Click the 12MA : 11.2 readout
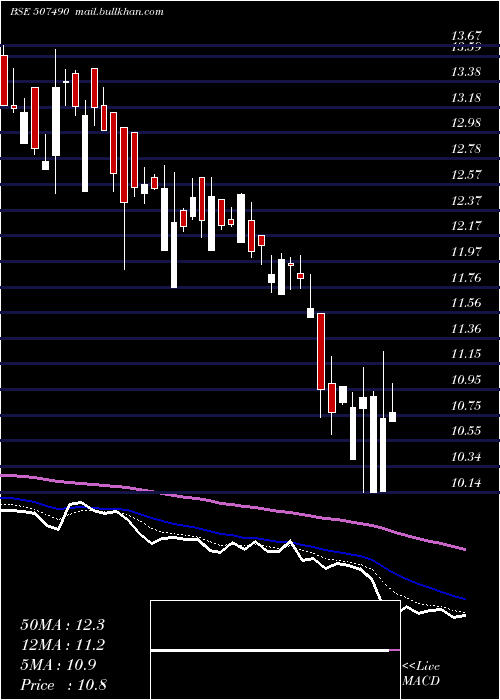The image size is (500, 700). click(62, 645)
